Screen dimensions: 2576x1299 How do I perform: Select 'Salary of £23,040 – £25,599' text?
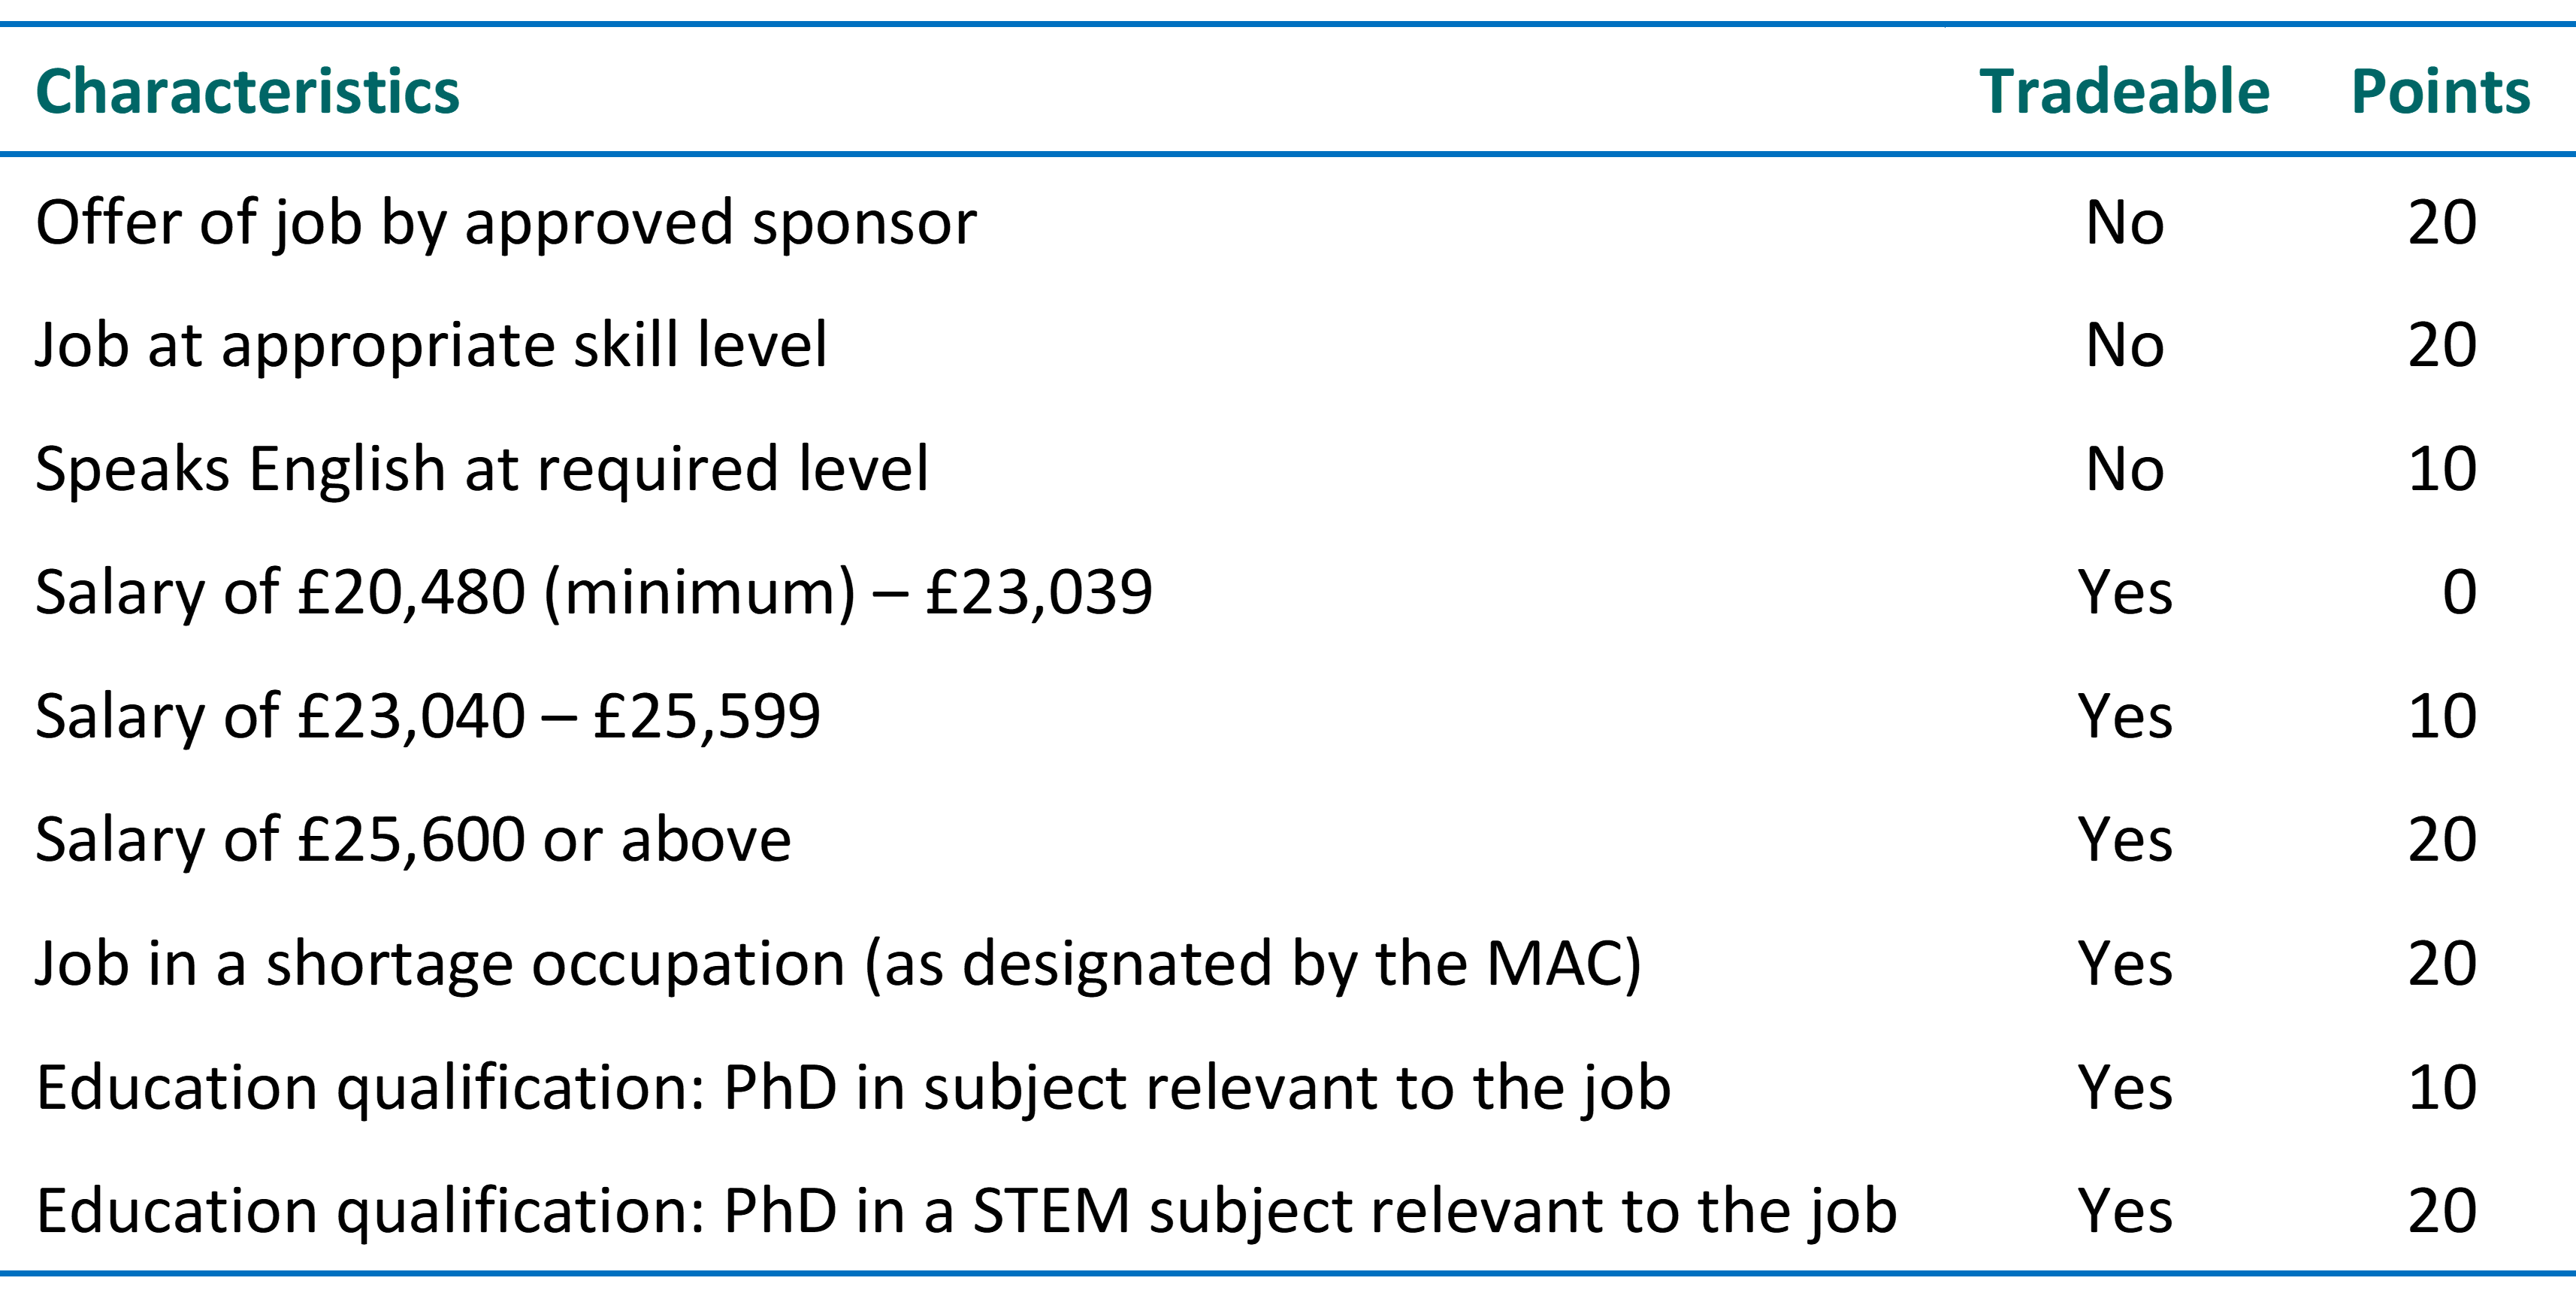click(428, 716)
